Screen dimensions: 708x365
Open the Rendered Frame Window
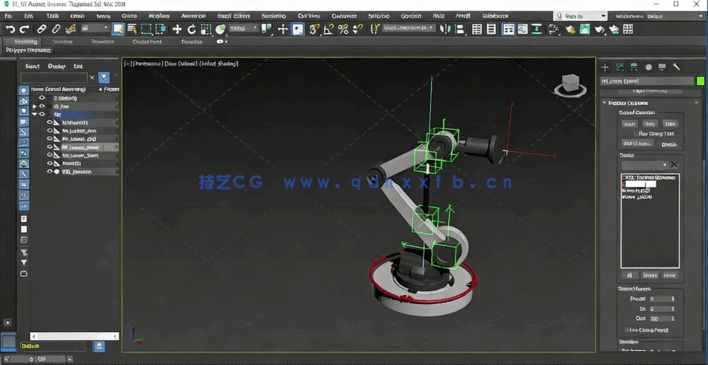[x=585, y=29]
